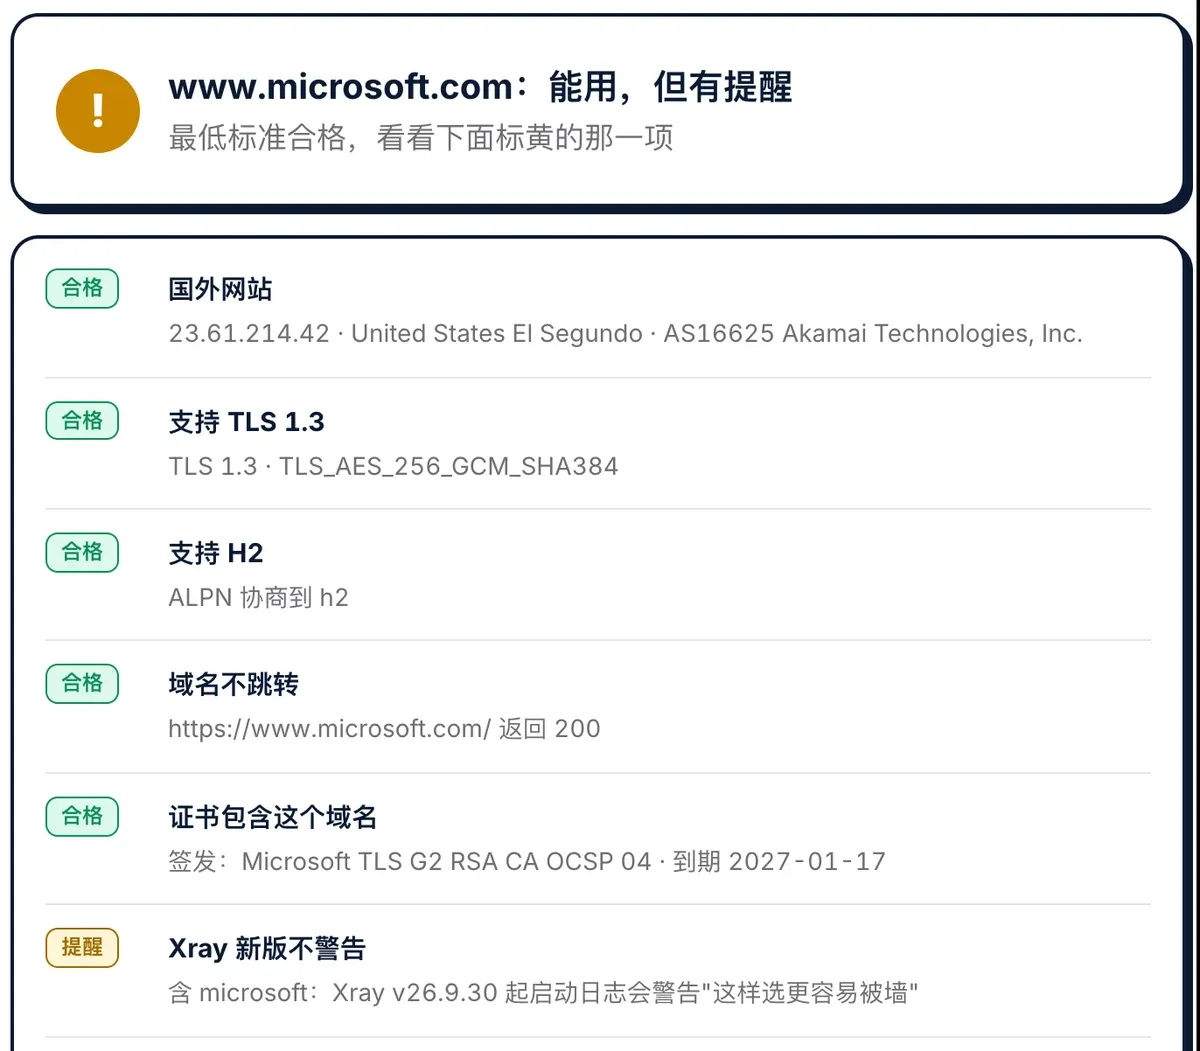The image size is (1200, 1051).
Task: Click the IP detail line "23.61.214.42 · United States El Segundo"
Action: click(405, 334)
